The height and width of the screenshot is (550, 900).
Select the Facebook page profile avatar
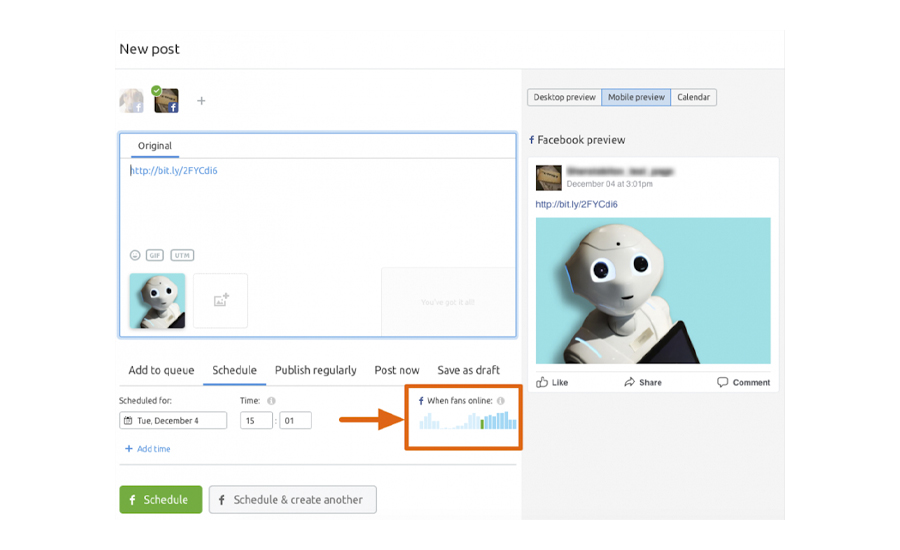point(166,101)
